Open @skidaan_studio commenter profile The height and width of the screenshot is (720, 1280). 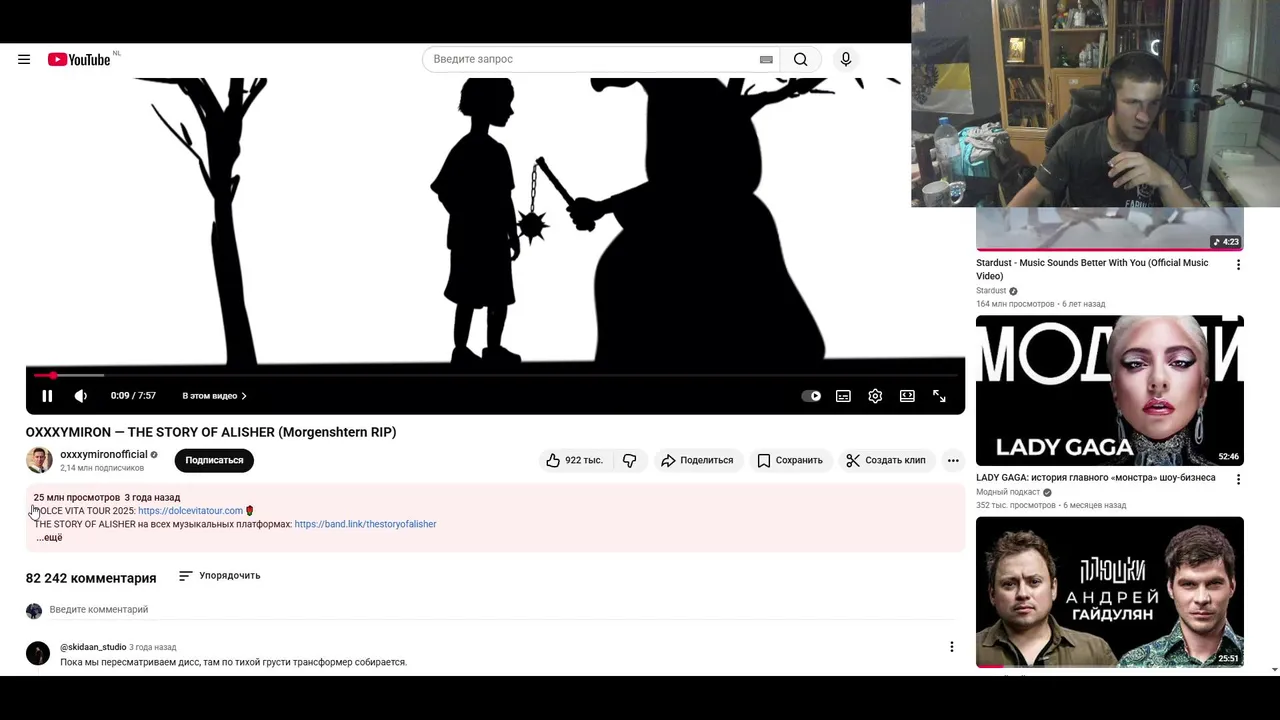(93, 647)
